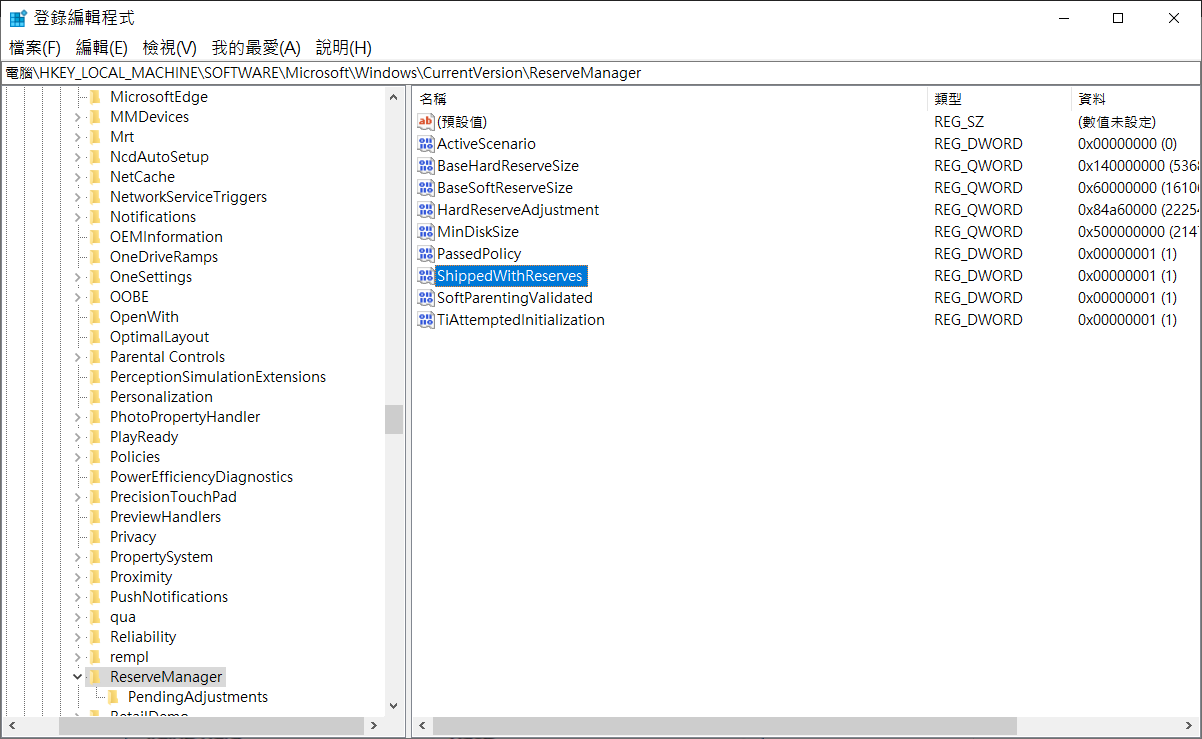This screenshot has height=739, width=1202.
Task: Select the SoftParentingValidated value
Action: pos(514,298)
